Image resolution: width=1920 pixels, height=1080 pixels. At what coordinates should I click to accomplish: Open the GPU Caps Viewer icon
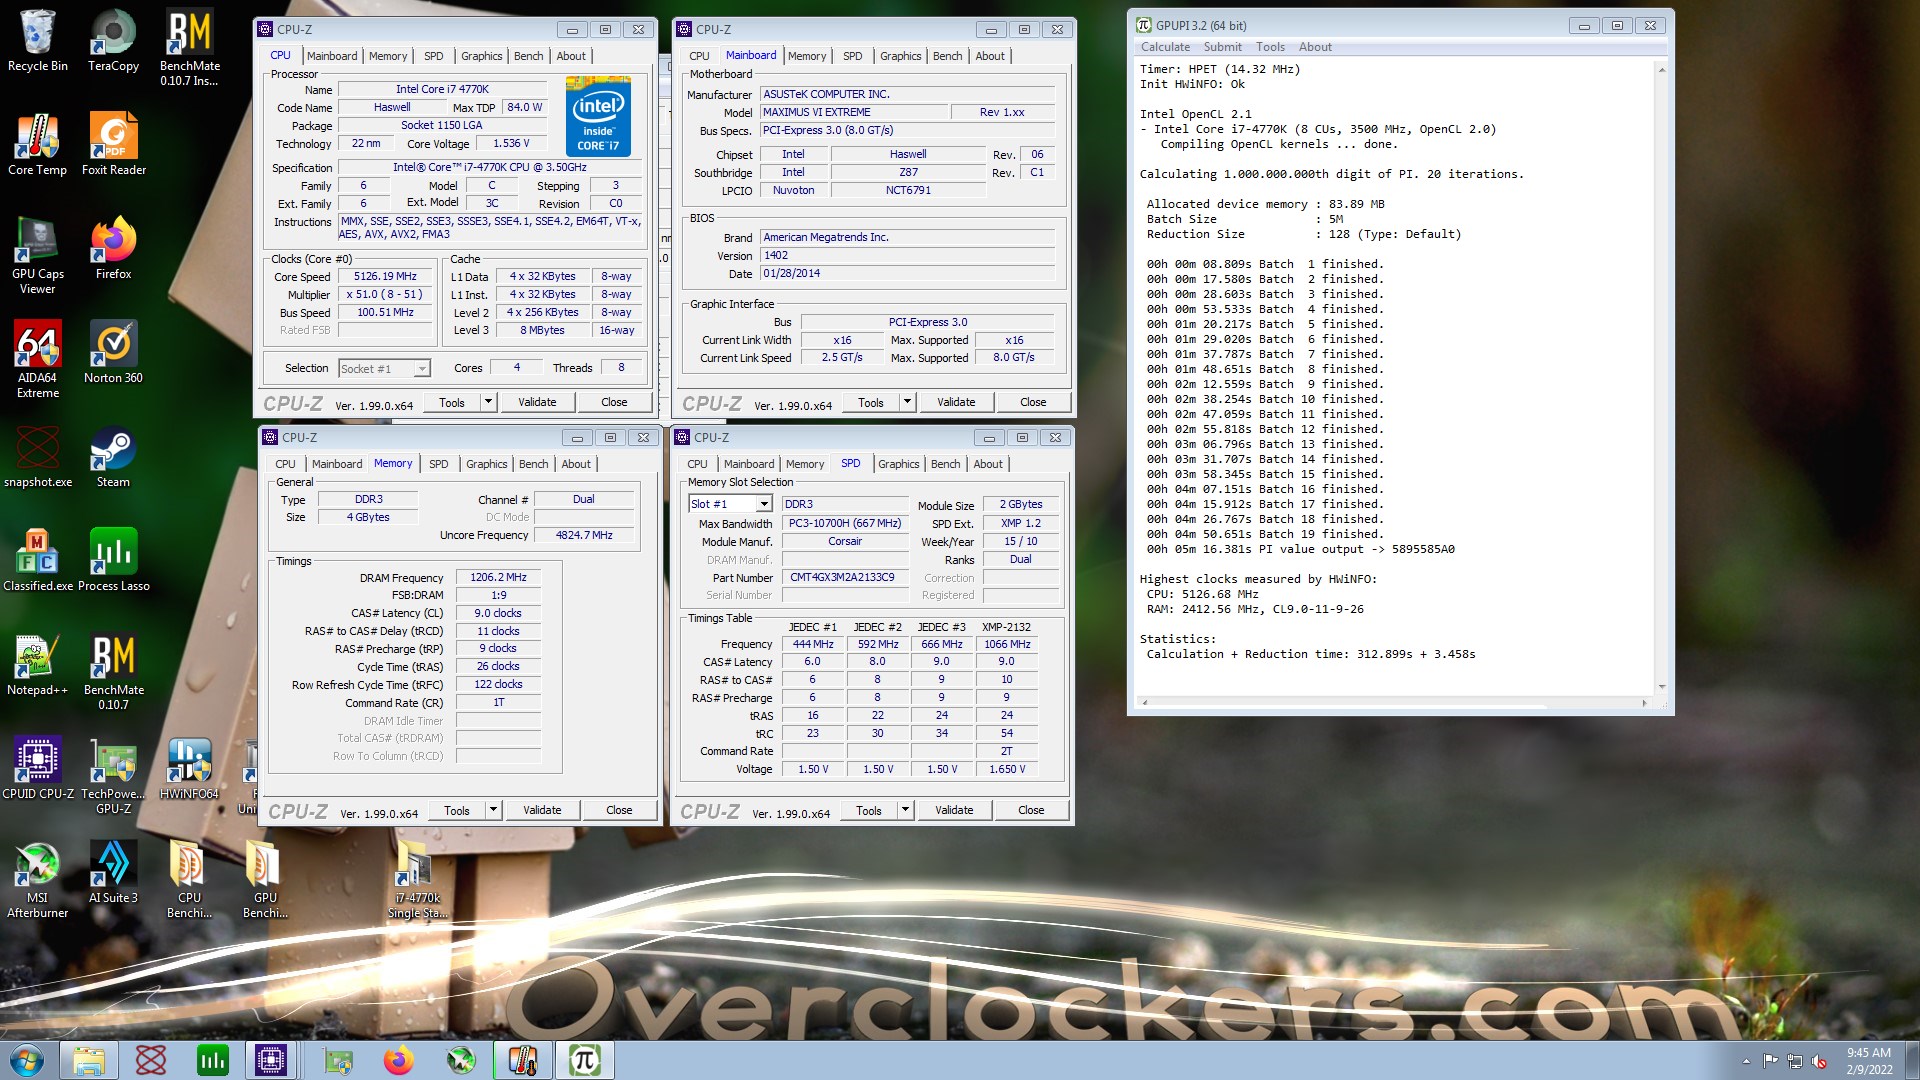tap(37, 255)
